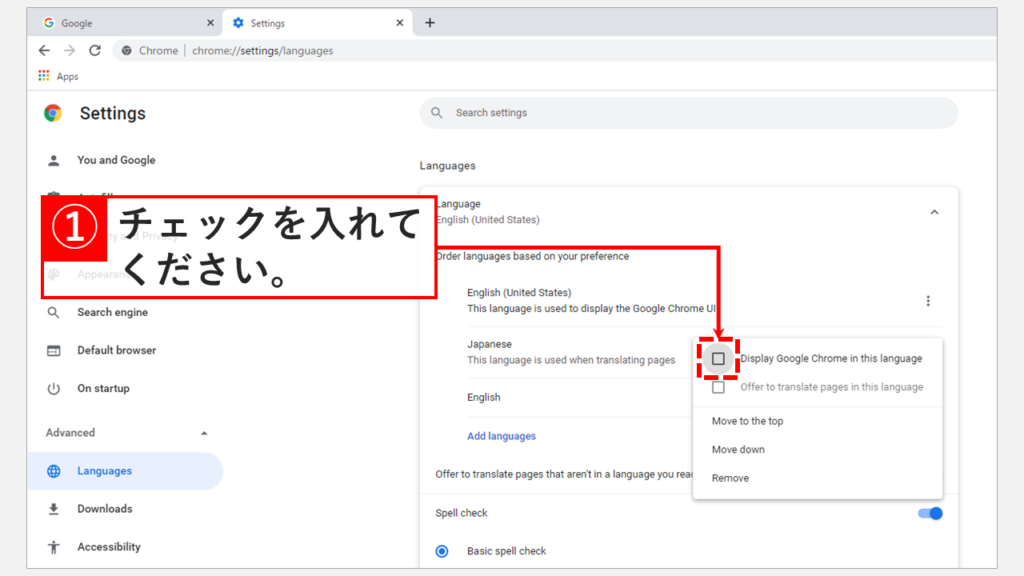The image size is (1024, 576).
Task: Open the Search engine magnifier icon
Action: pyautogui.click(x=54, y=312)
